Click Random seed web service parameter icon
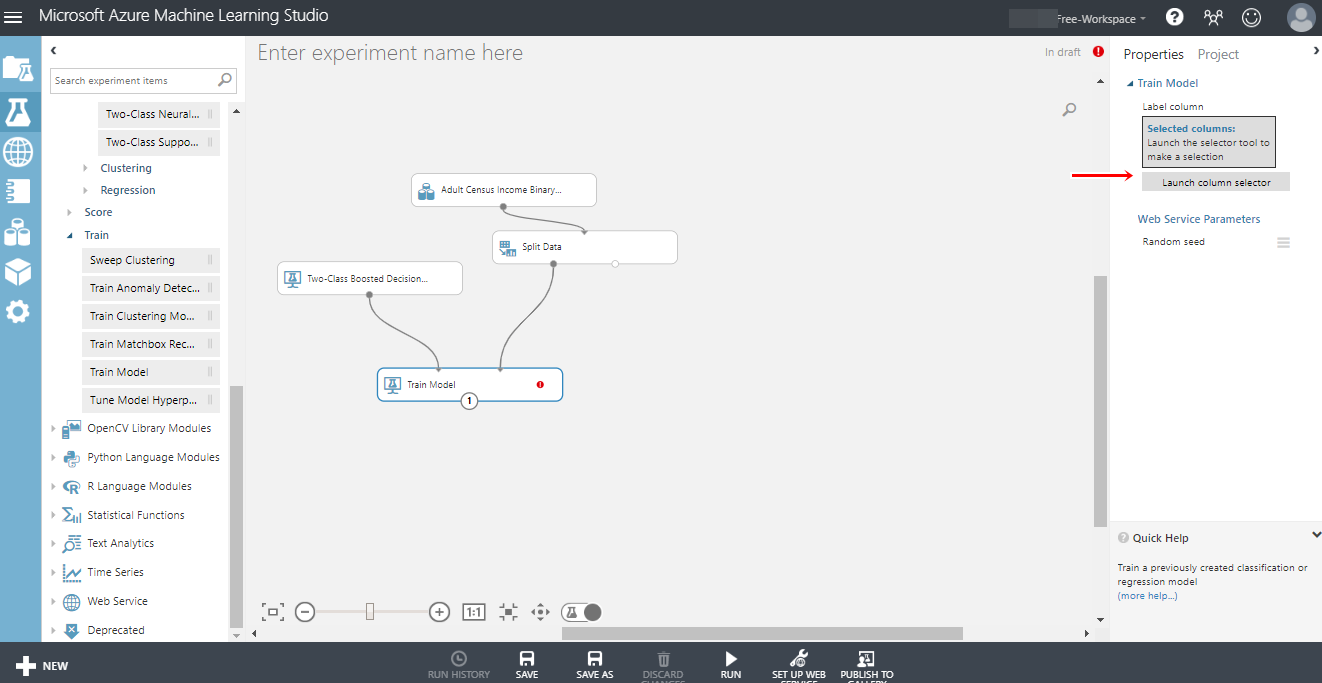Image resolution: width=1322 pixels, height=683 pixels. click(1283, 242)
